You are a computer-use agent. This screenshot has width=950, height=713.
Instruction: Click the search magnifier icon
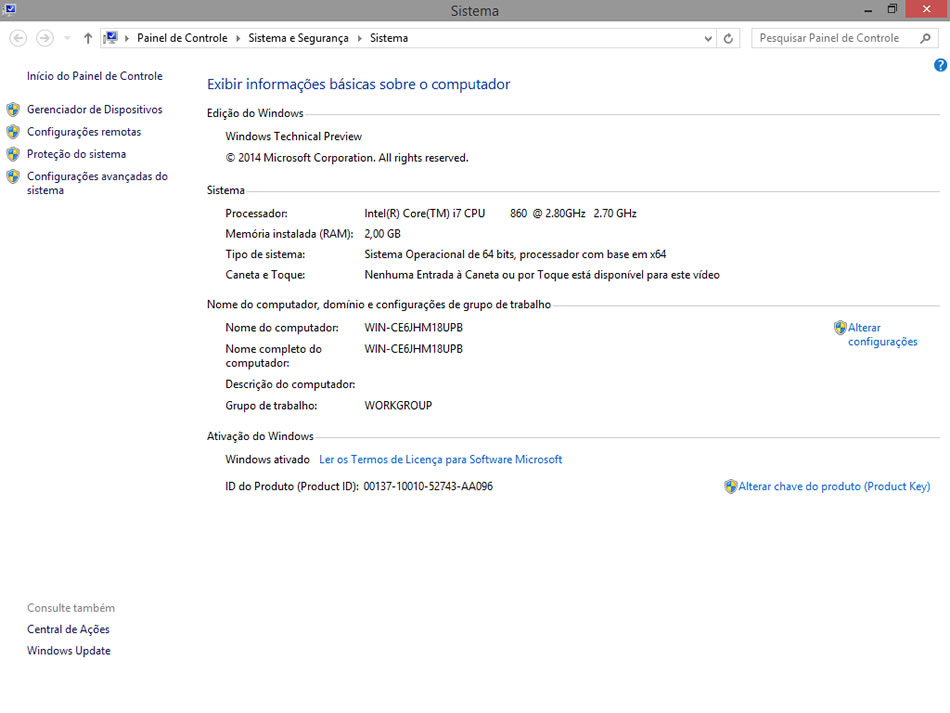point(925,38)
